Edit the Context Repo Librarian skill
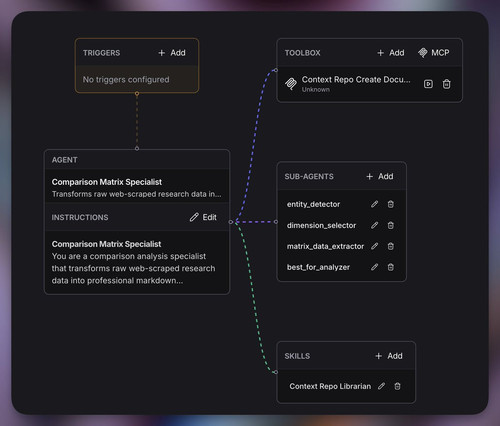Viewport: 500px width, 426px height. (x=381, y=386)
